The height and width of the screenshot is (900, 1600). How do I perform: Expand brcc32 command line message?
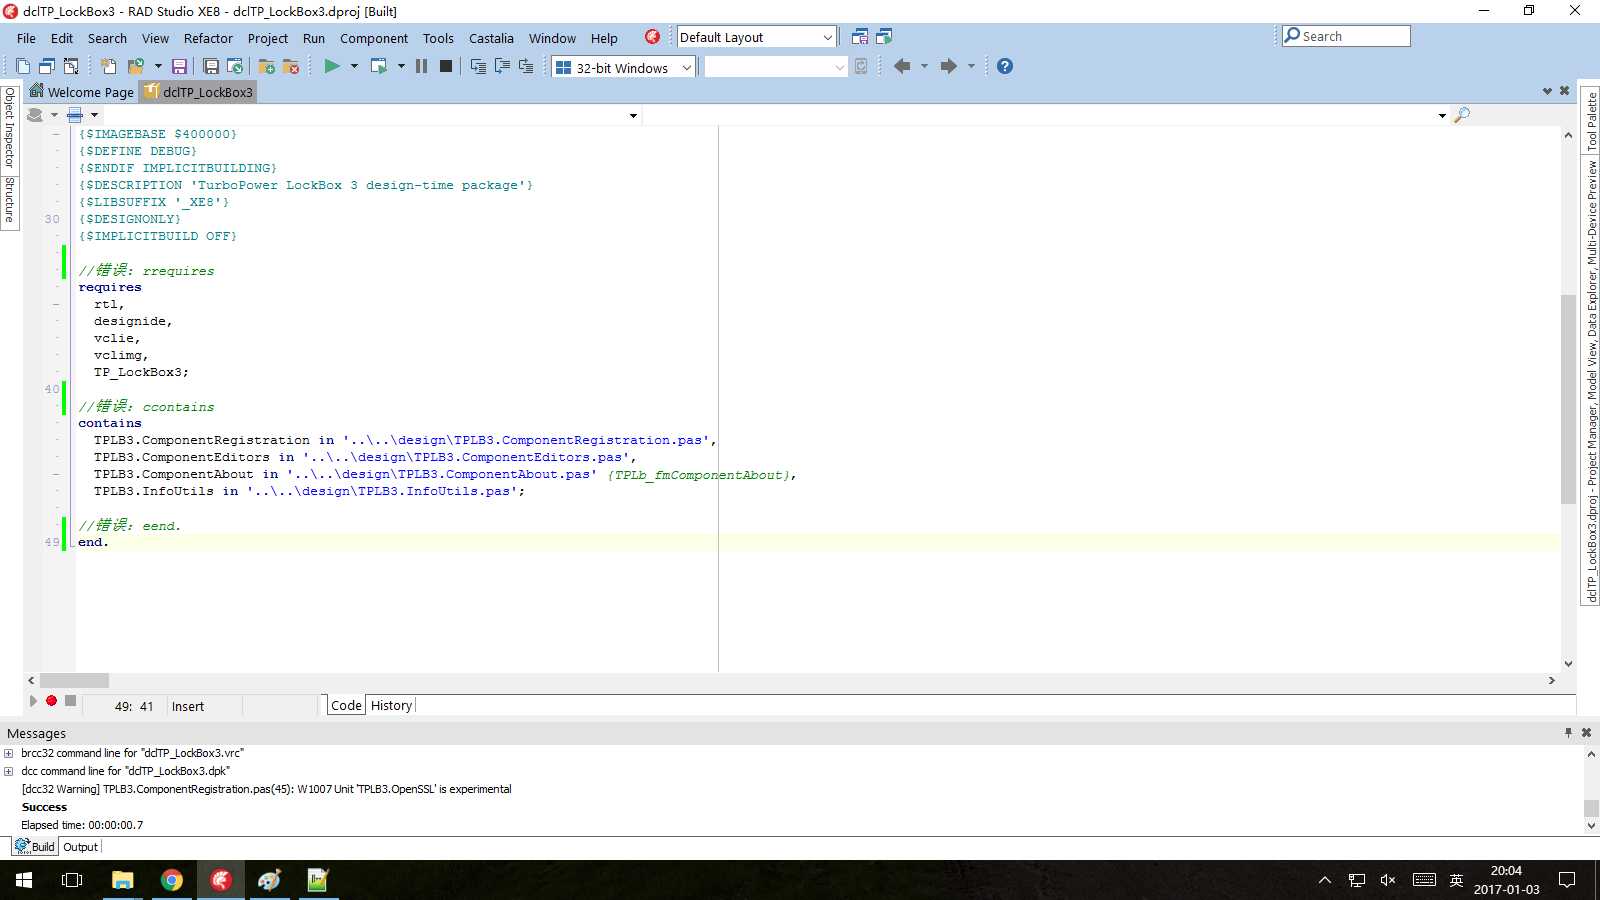click(9, 754)
